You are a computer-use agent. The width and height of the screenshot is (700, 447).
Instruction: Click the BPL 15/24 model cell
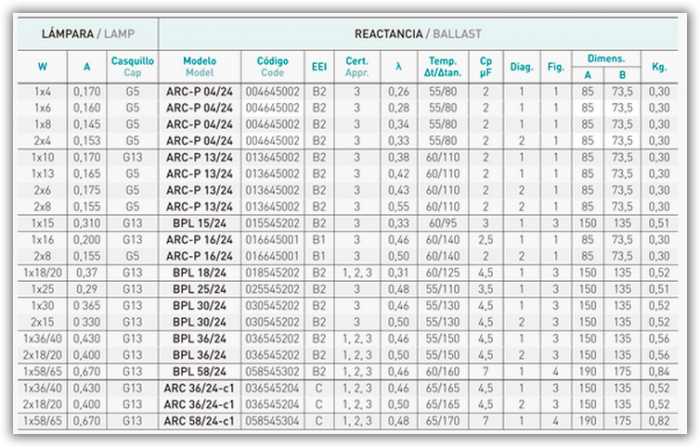[x=200, y=221]
